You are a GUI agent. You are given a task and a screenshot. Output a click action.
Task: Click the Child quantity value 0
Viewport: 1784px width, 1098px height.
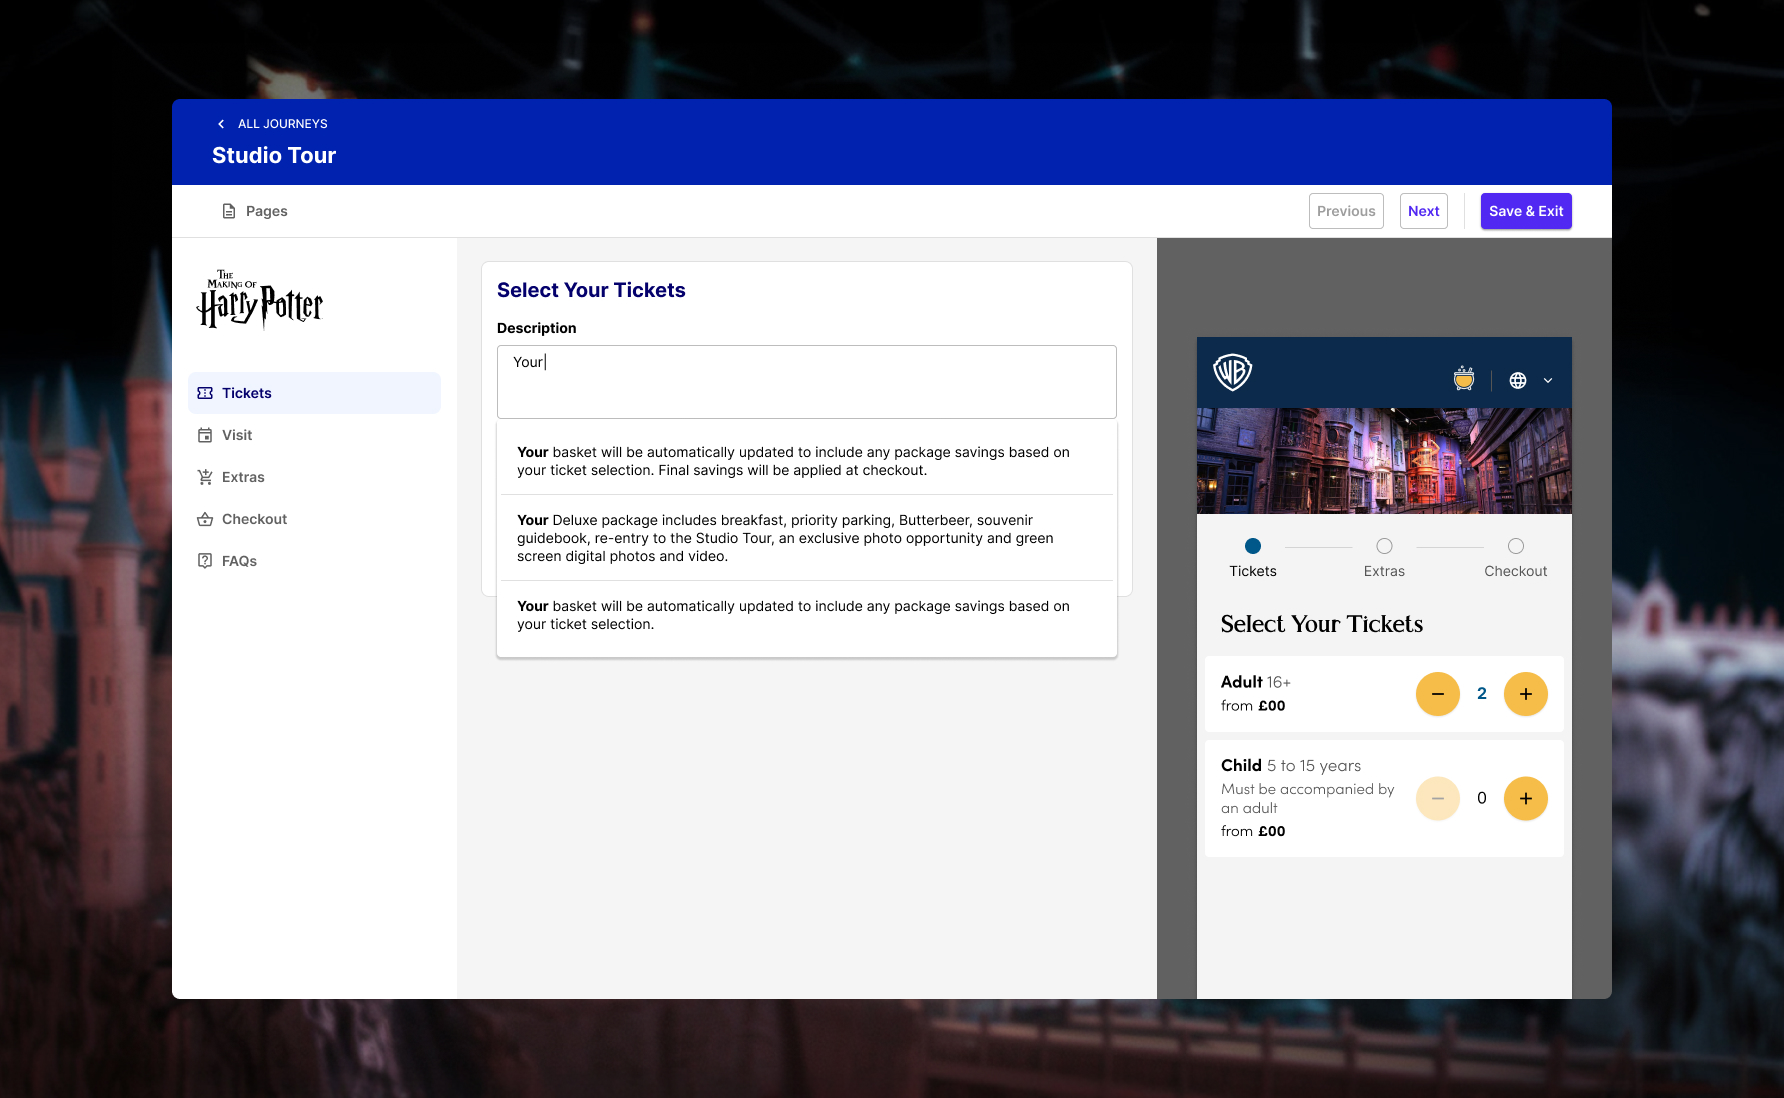point(1482,798)
